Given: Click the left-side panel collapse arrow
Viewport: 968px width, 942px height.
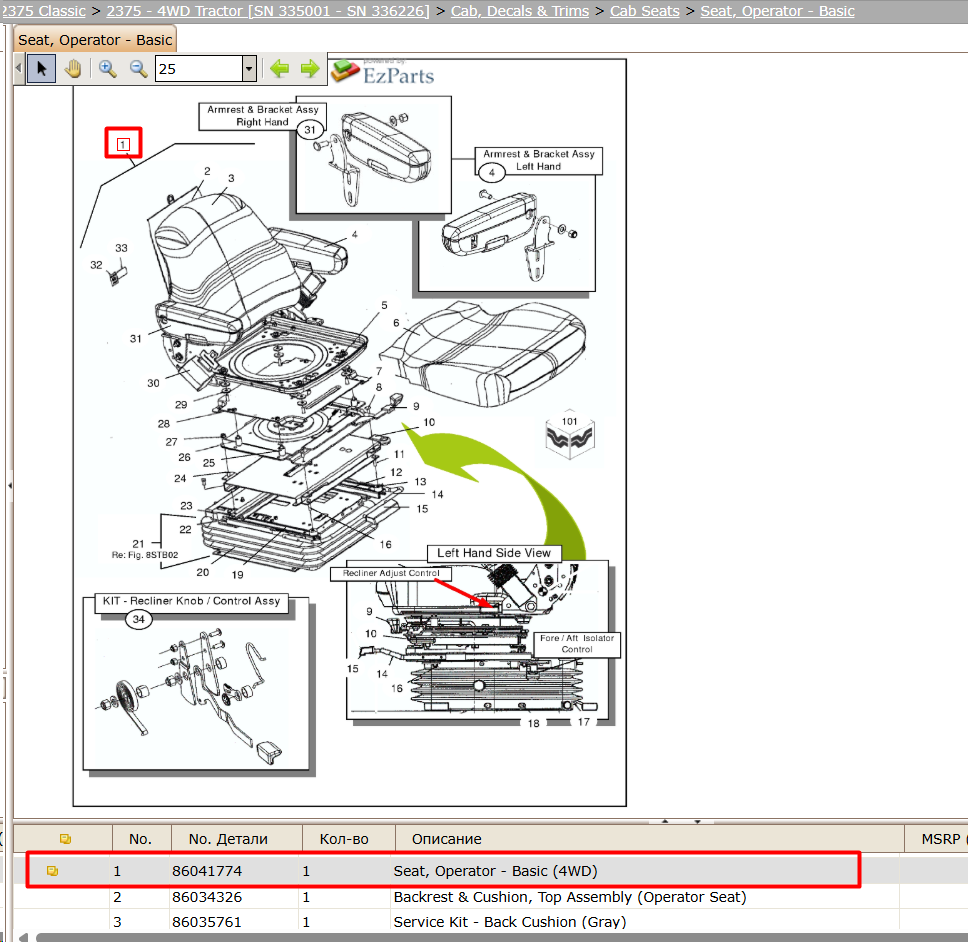Looking at the screenshot, I should (10, 486).
